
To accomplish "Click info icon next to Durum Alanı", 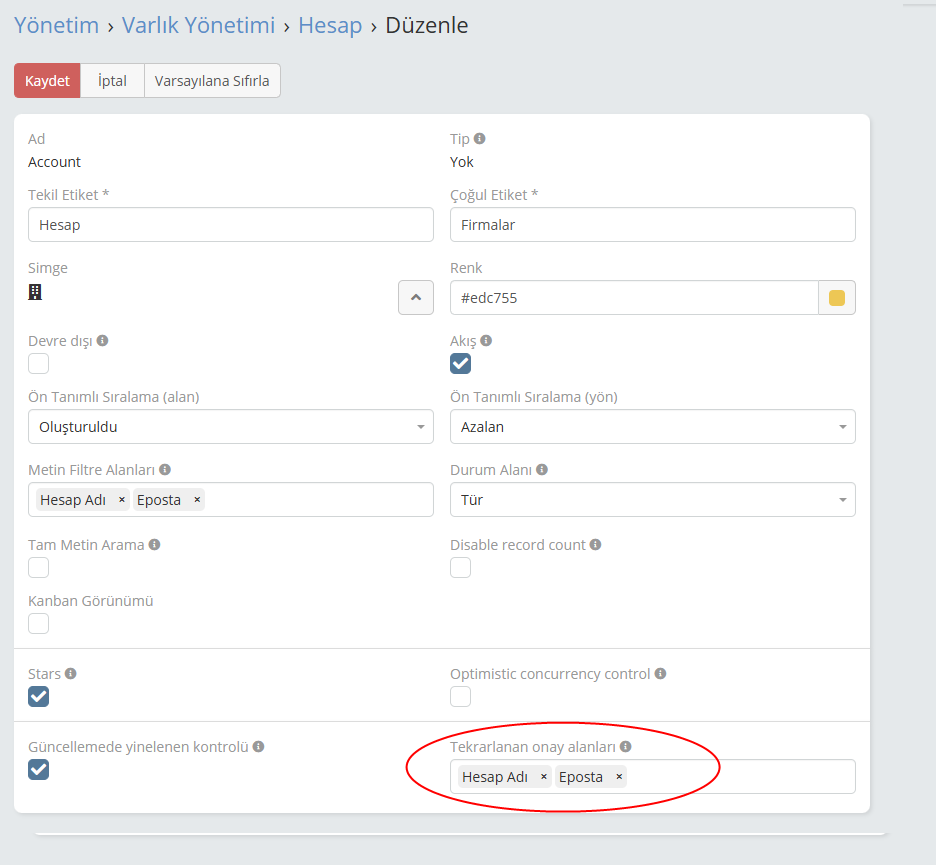I will click(541, 469).
